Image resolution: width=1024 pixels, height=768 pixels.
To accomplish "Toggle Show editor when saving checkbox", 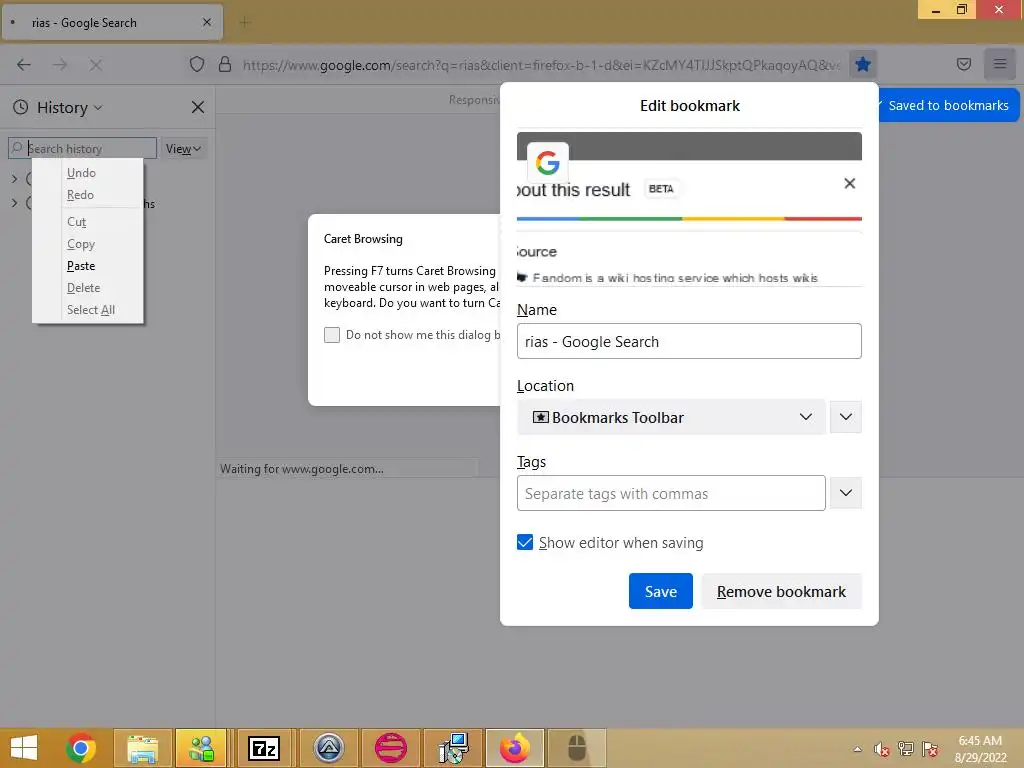I will coord(525,543).
